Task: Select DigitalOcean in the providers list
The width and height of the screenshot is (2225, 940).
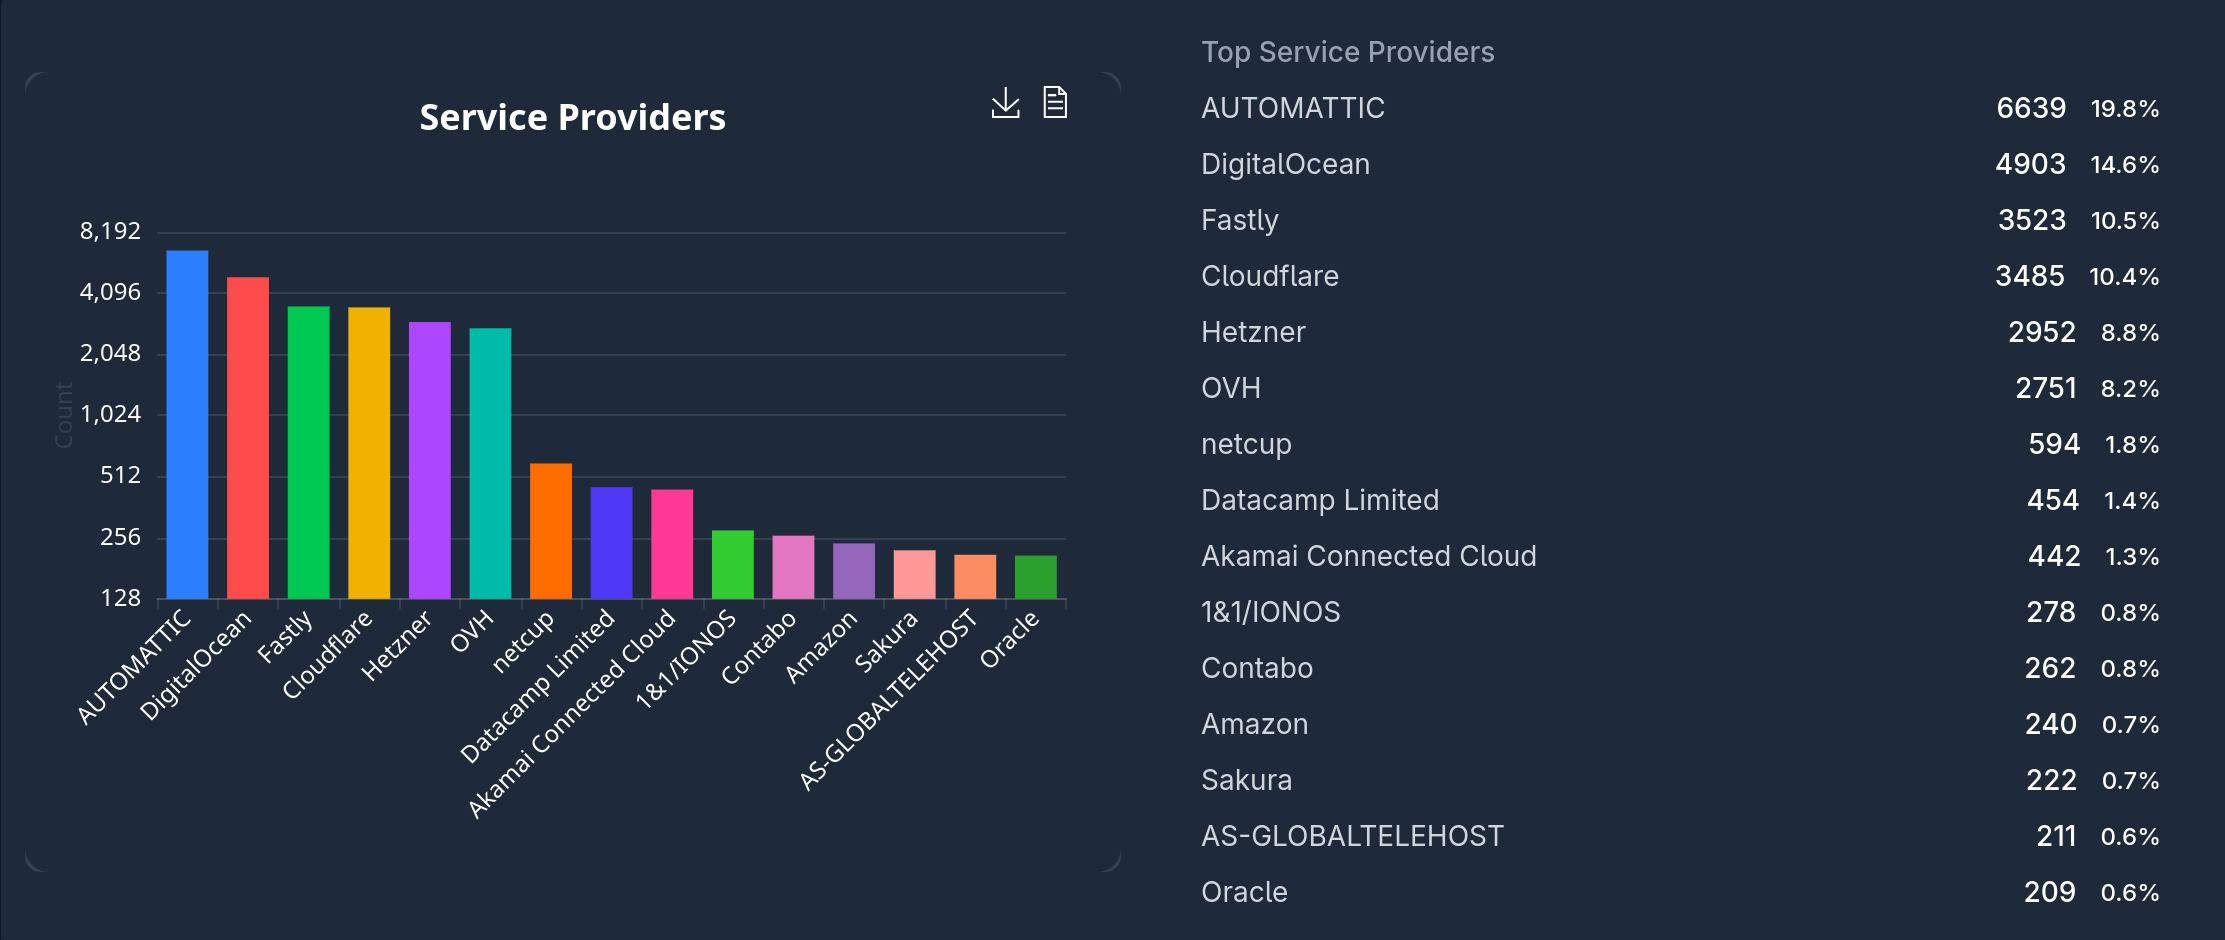Action: (1285, 164)
